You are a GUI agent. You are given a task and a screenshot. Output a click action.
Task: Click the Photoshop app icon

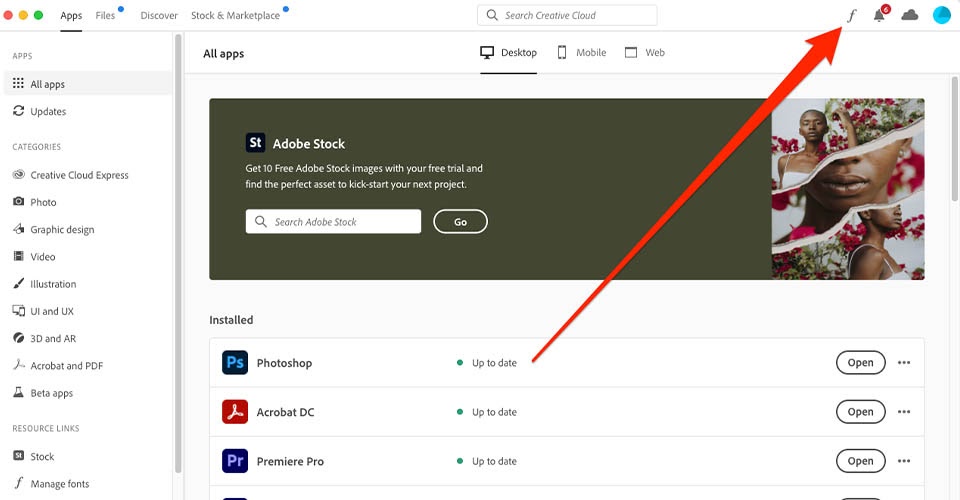(x=235, y=362)
